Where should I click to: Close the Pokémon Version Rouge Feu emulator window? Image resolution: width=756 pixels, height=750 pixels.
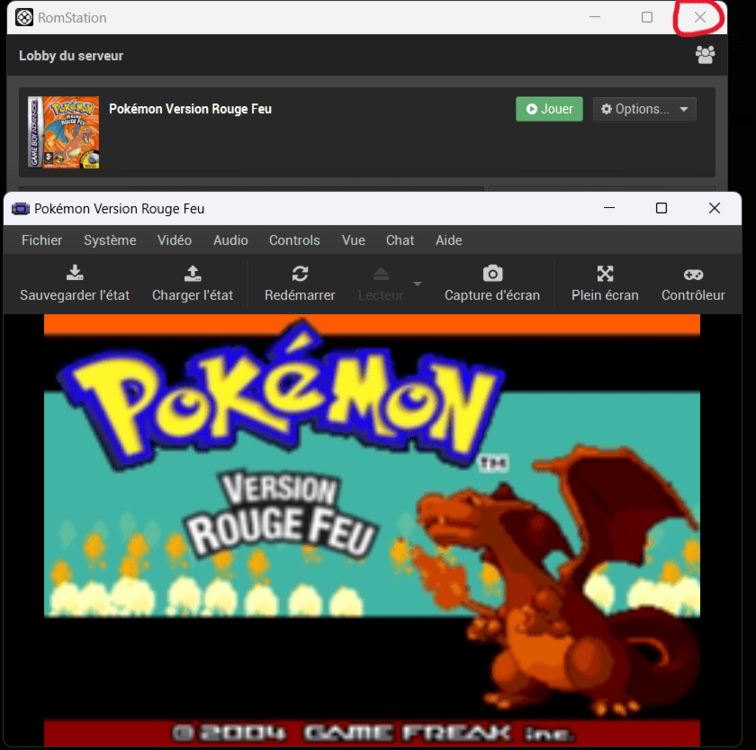715,208
